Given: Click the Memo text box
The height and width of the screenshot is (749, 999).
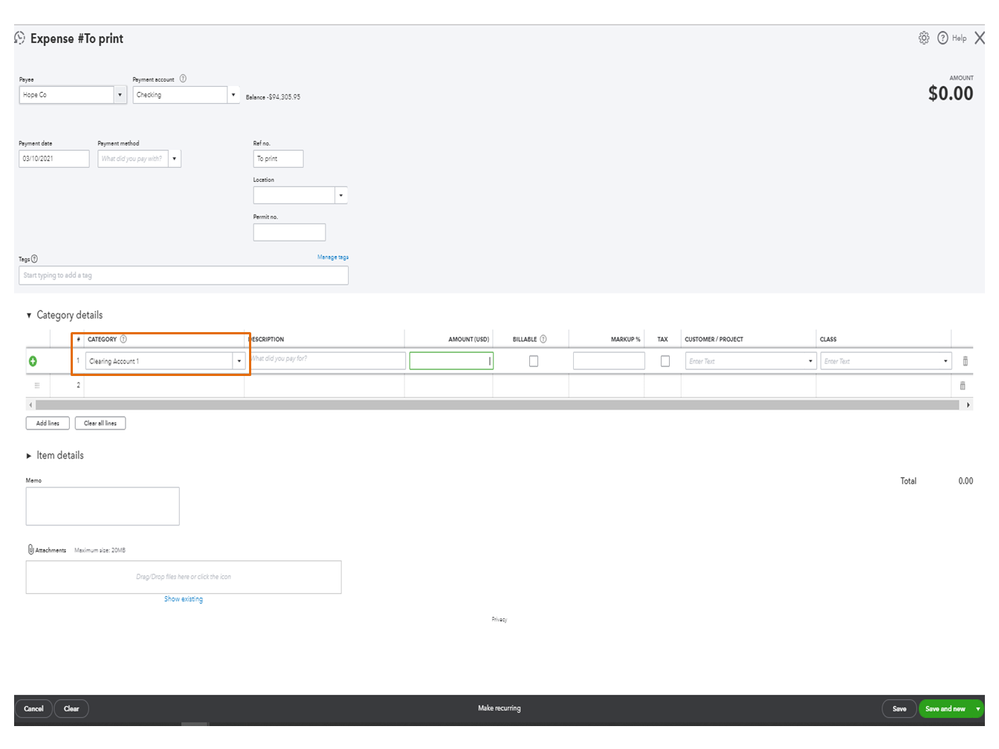Looking at the screenshot, I should pos(103,506).
